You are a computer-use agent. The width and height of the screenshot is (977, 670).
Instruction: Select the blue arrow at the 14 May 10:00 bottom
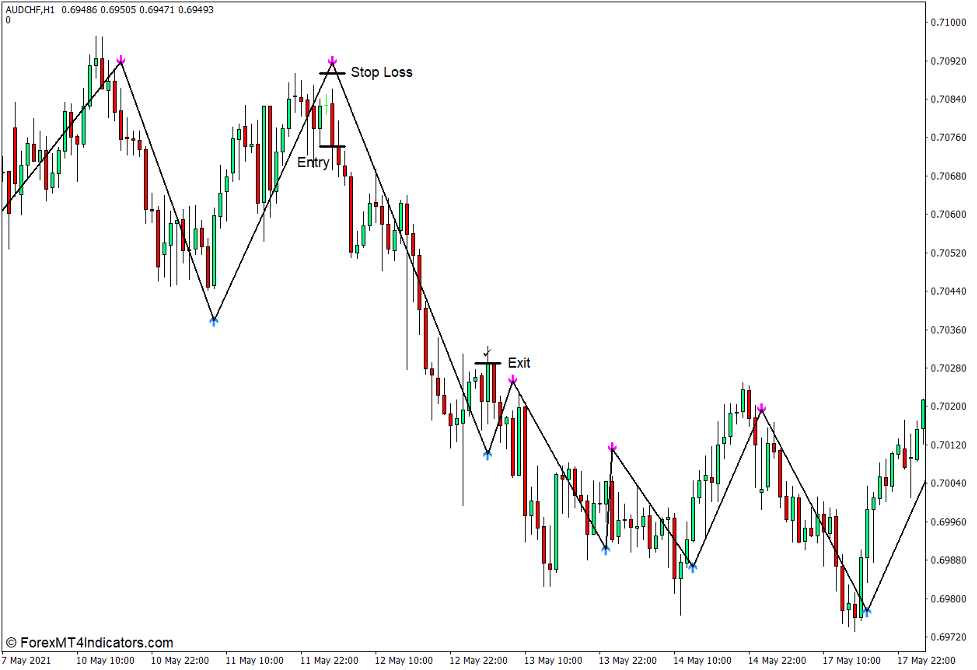[693, 567]
